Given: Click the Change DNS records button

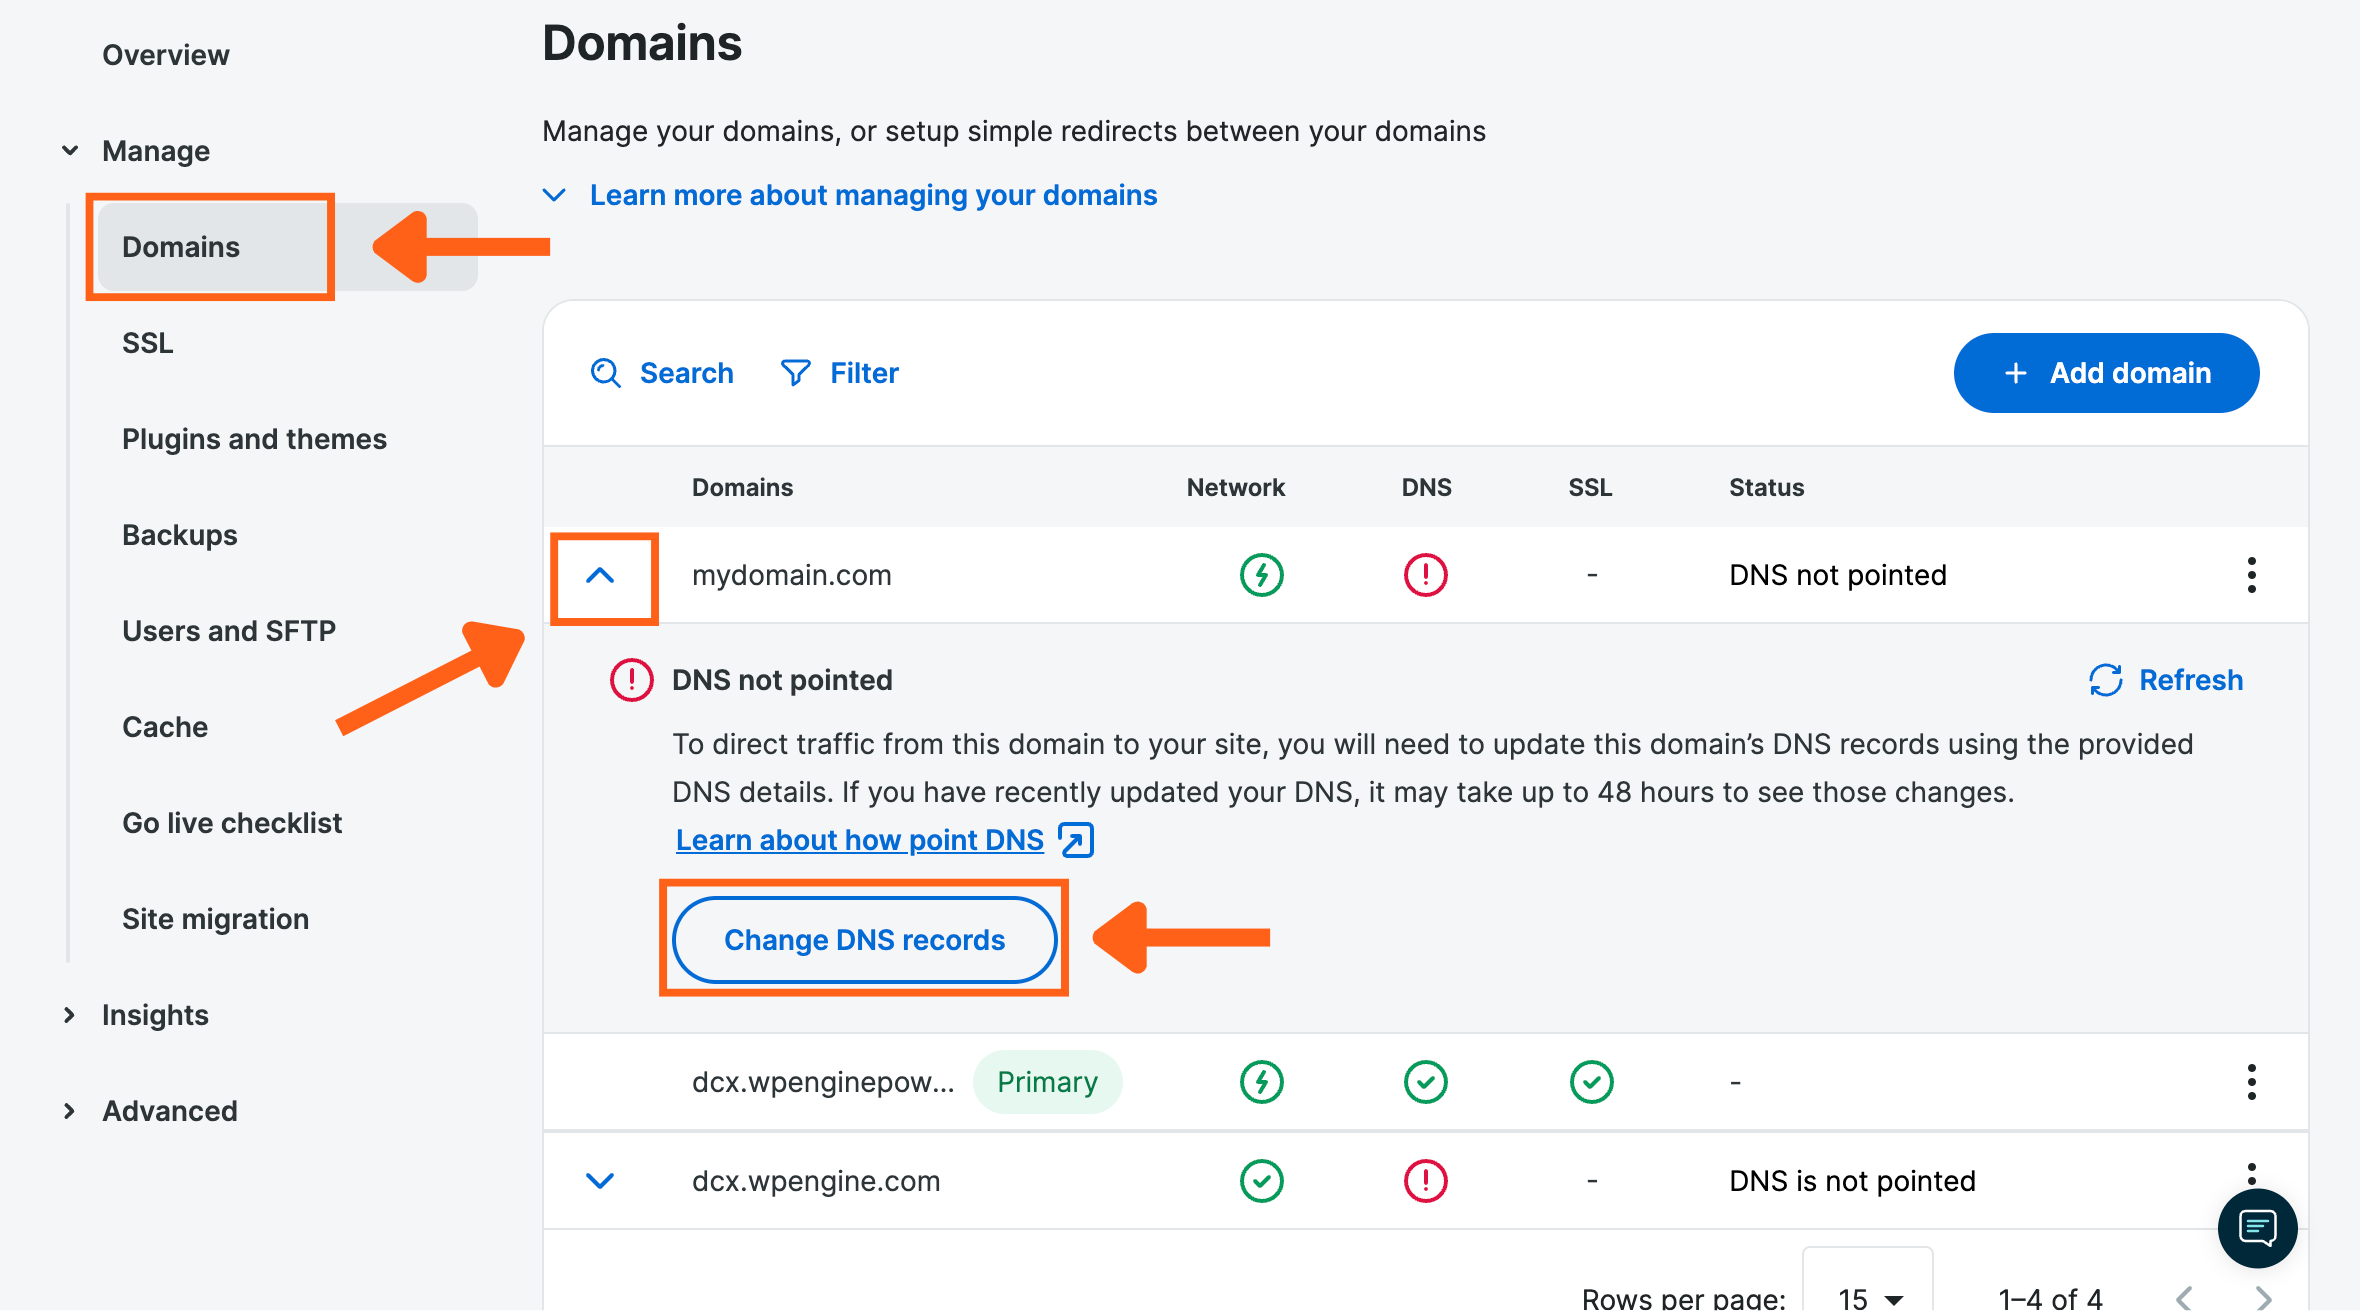Looking at the screenshot, I should tap(864, 939).
